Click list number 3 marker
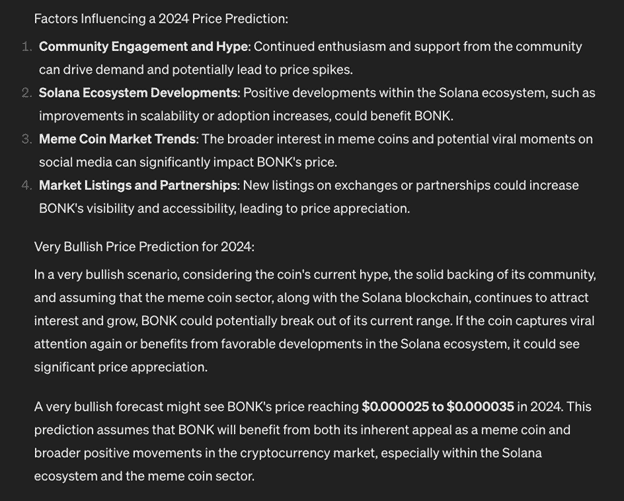This screenshot has height=501, width=624. pyautogui.click(x=27, y=139)
